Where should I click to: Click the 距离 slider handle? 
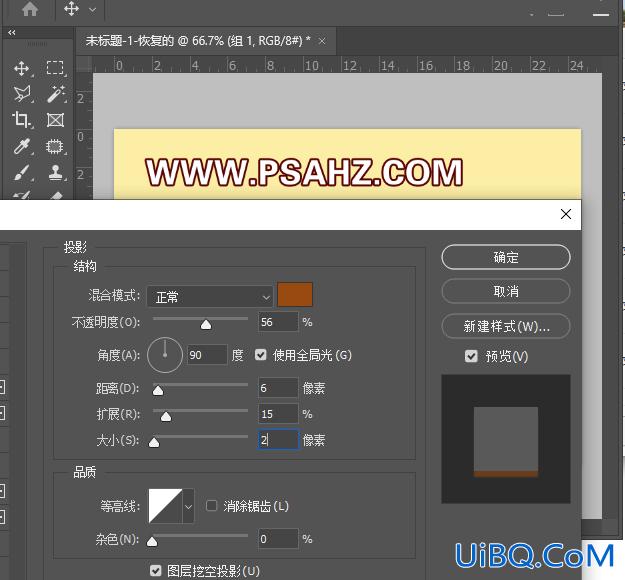(158, 390)
